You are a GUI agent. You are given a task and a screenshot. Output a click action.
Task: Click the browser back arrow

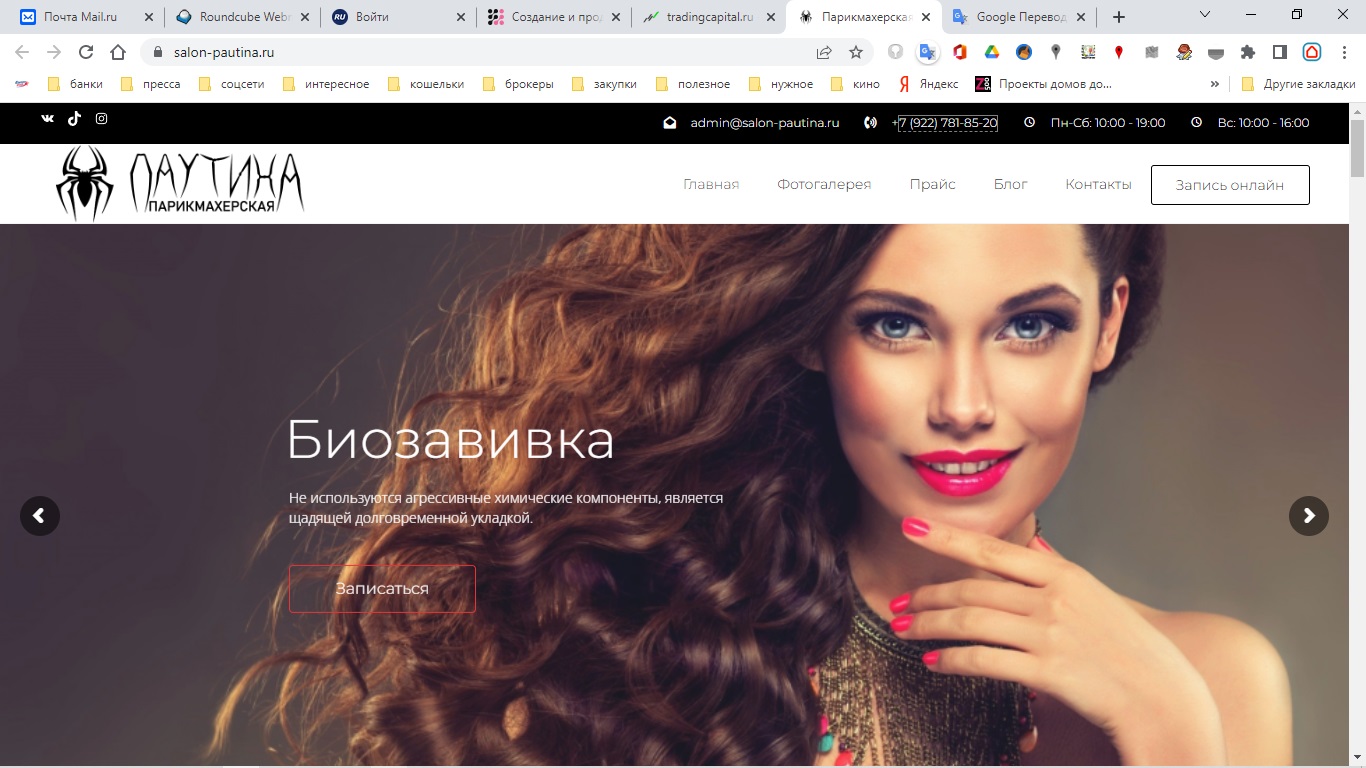tap(22, 52)
